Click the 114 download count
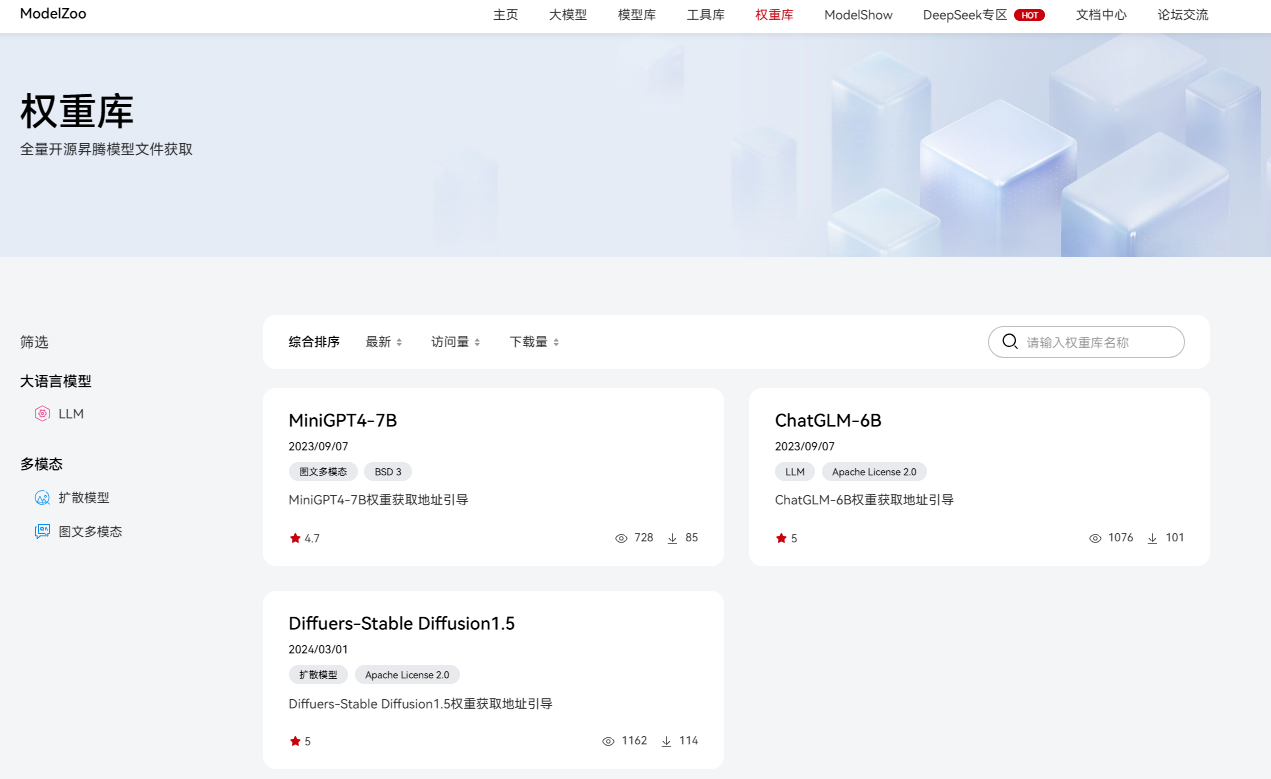 [x=688, y=741]
